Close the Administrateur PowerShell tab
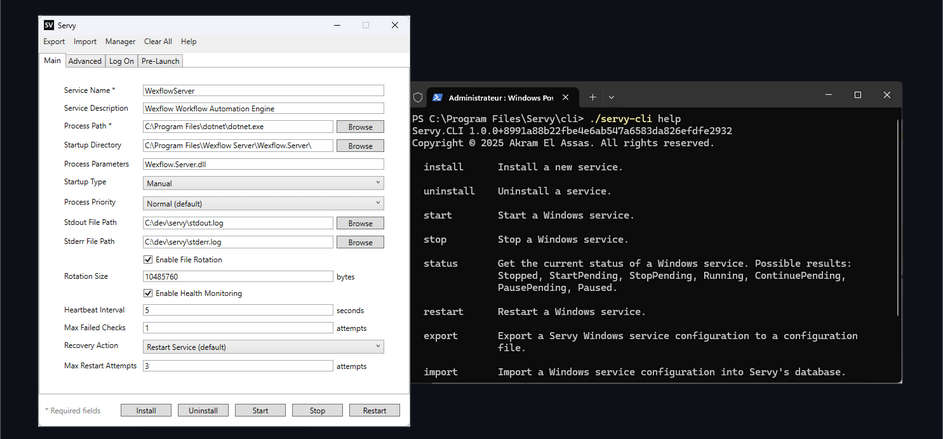Viewport: 943px width, 439px height. click(x=565, y=97)
